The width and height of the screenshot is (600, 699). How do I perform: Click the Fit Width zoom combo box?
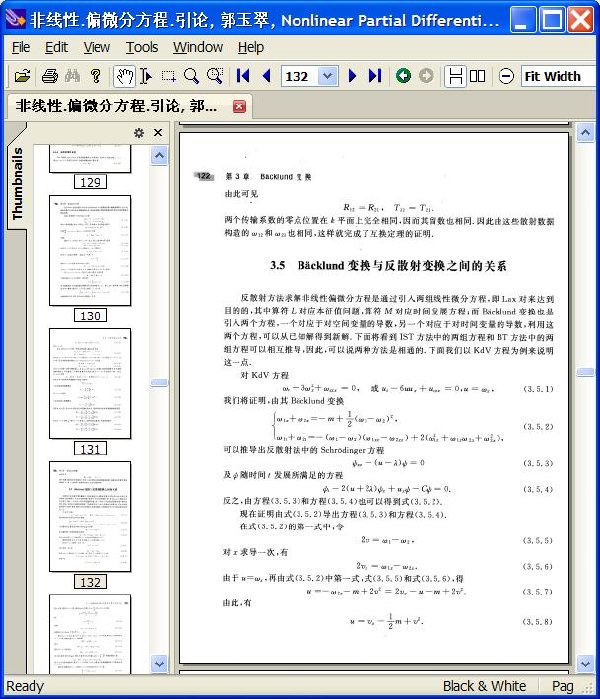coord(559,76)
